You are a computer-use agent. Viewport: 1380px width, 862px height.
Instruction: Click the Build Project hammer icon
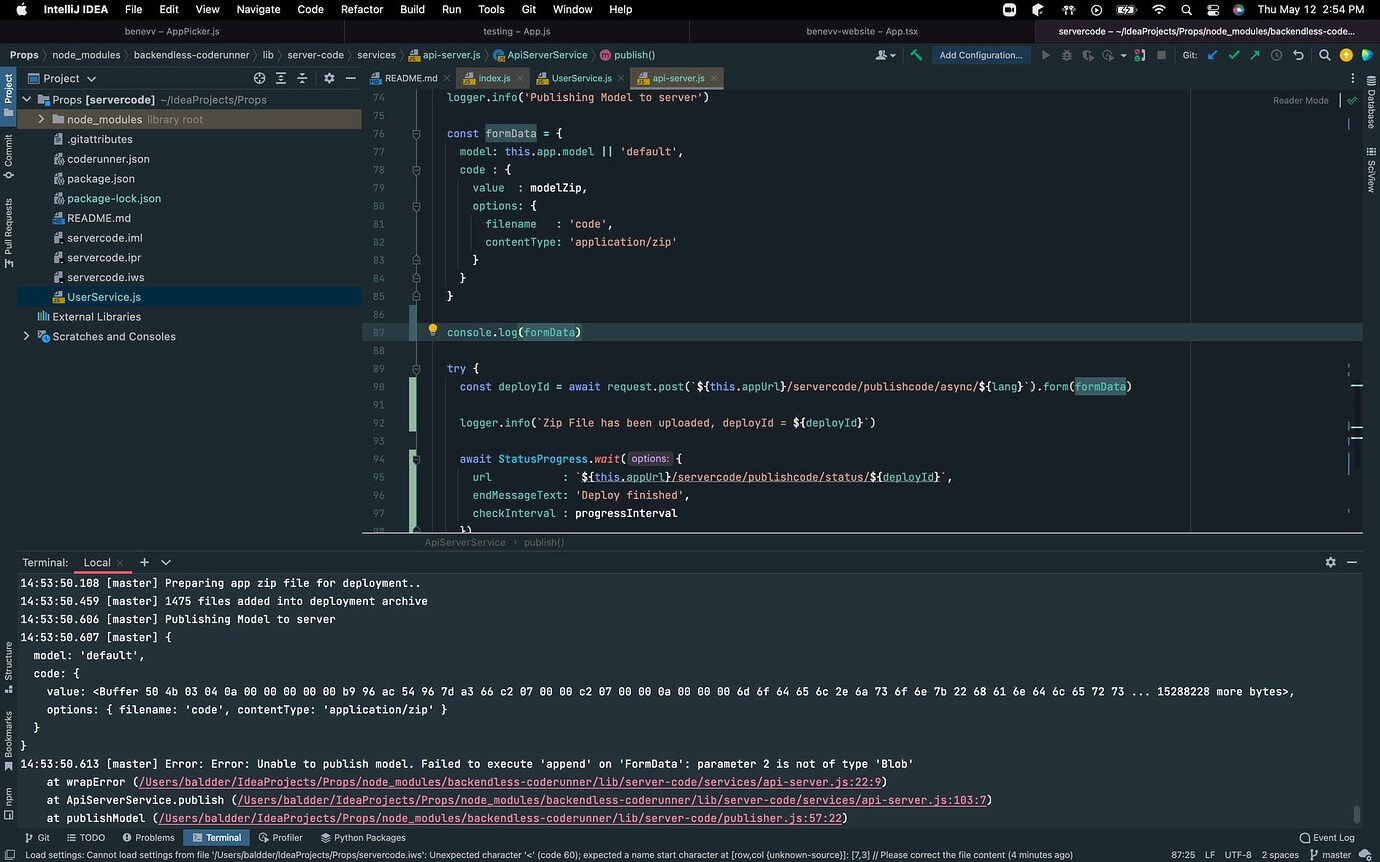point(916,55)
